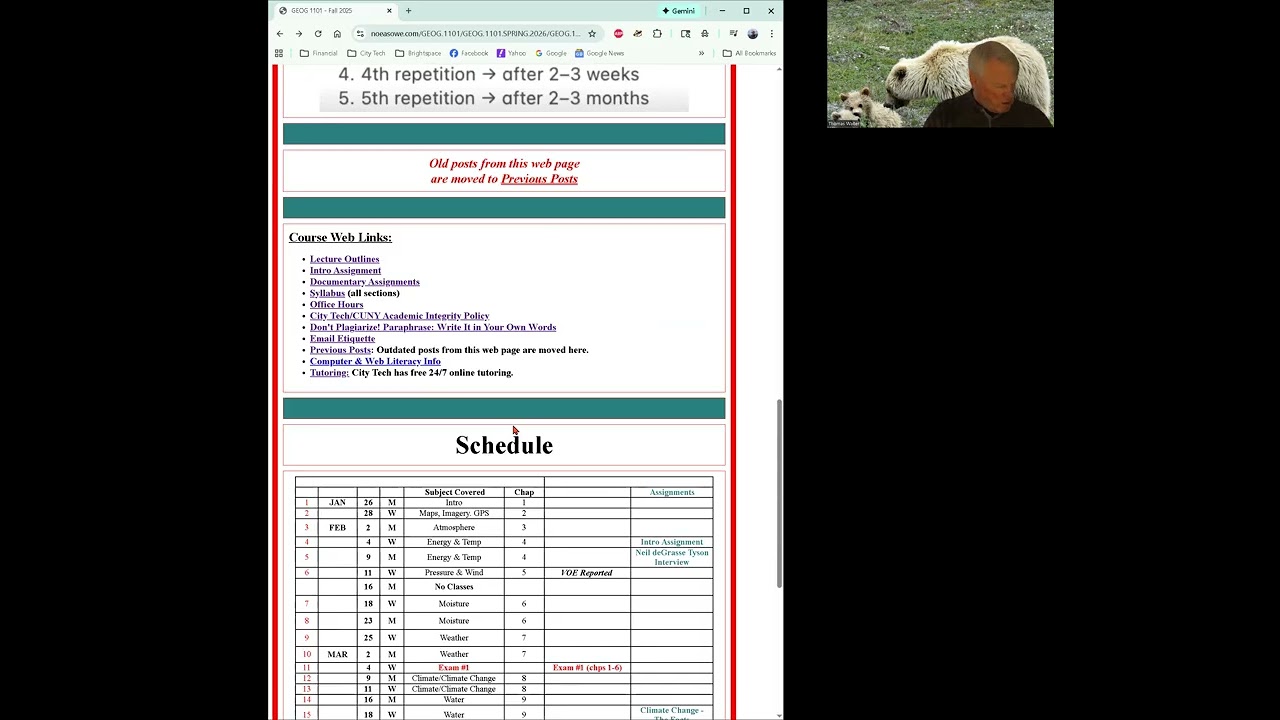Go back using the browser back arrow

tap(280, 34)
